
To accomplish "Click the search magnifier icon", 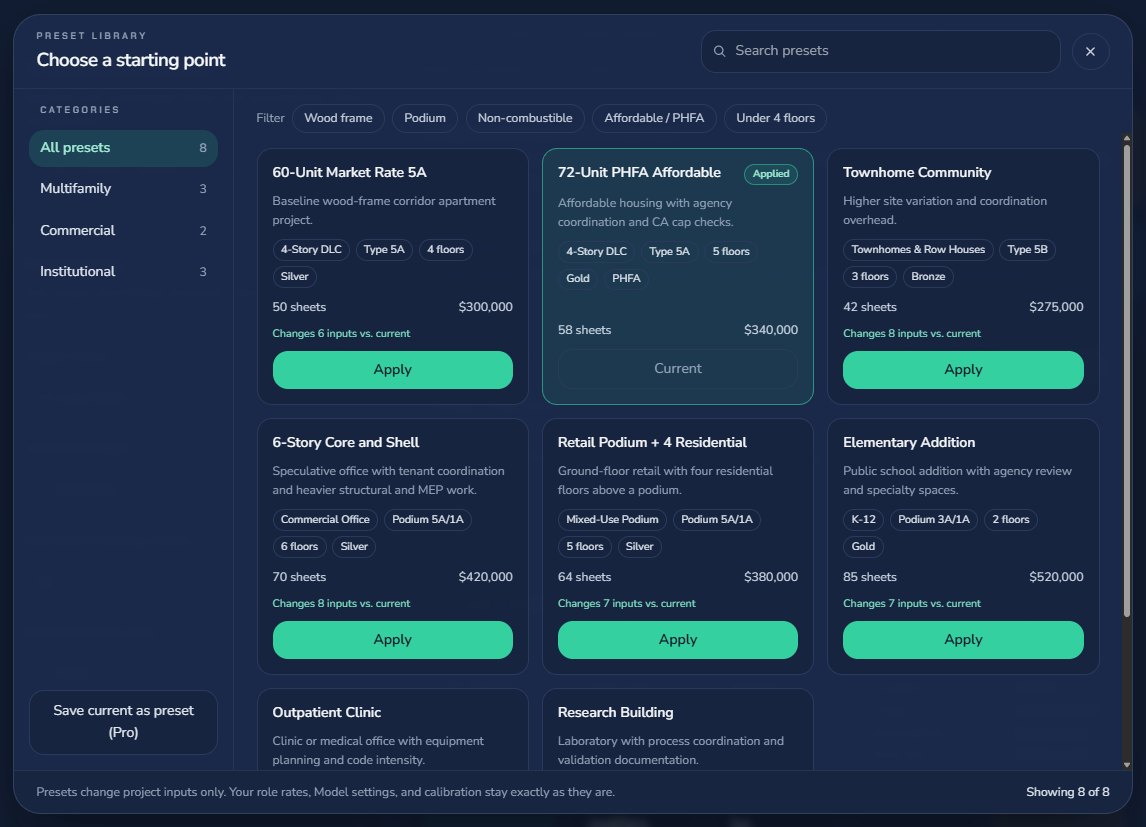I will point(719,51).
